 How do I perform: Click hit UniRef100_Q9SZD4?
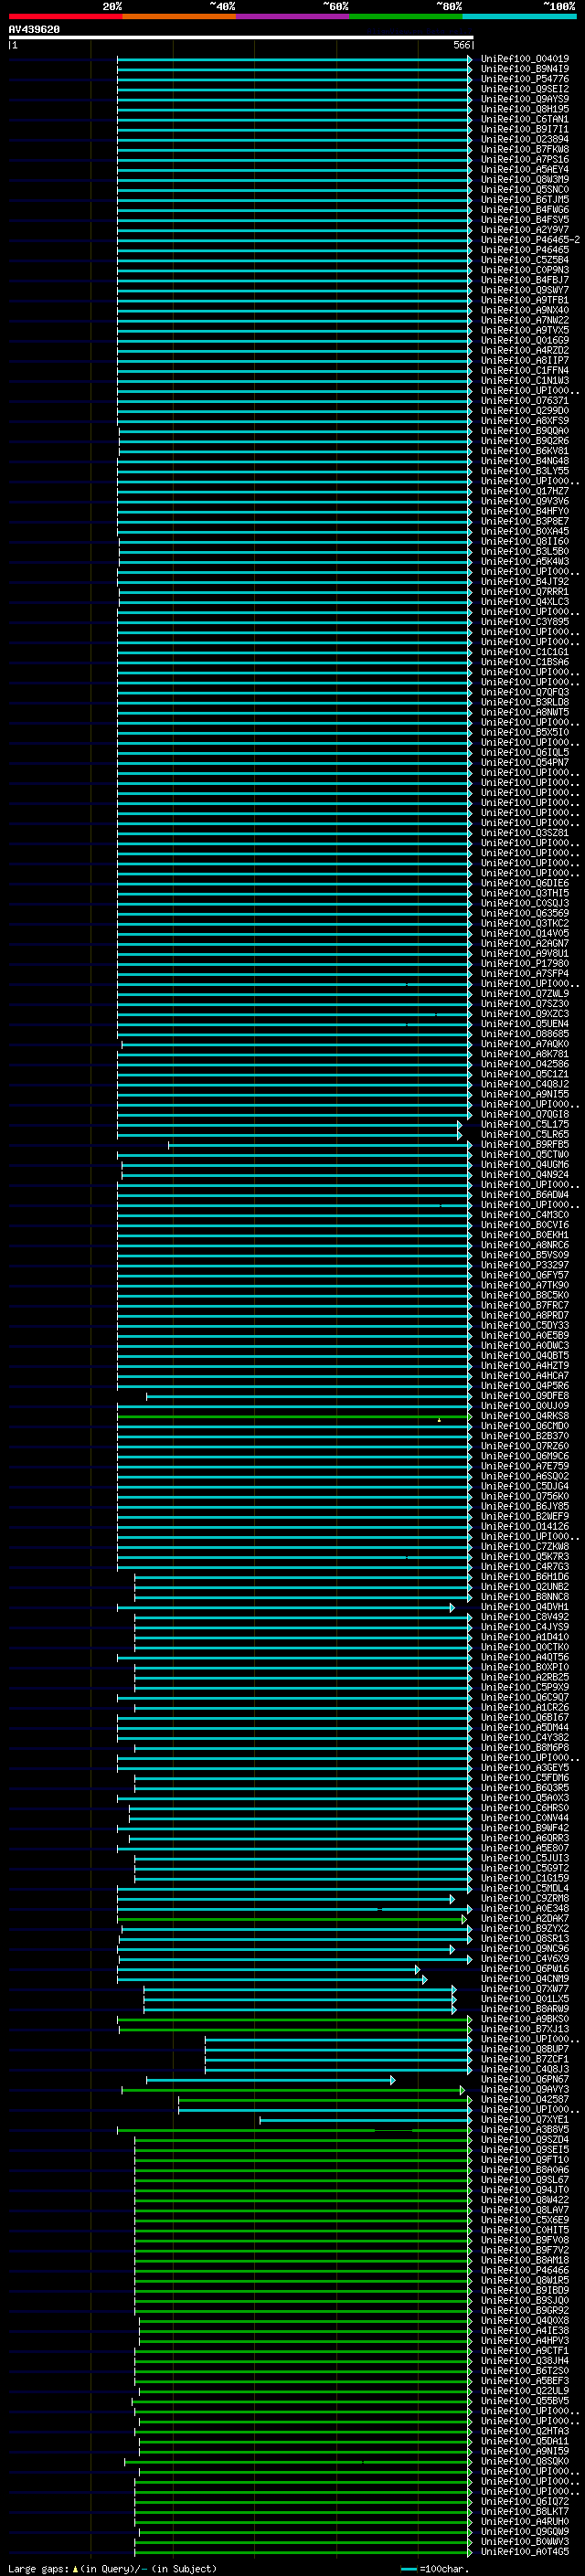tap(525, 2139)
